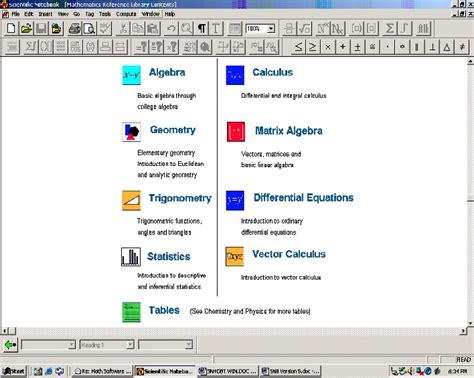Click the Statistics bar chart icon
474x378 pixels.
[x=131, y=257]
